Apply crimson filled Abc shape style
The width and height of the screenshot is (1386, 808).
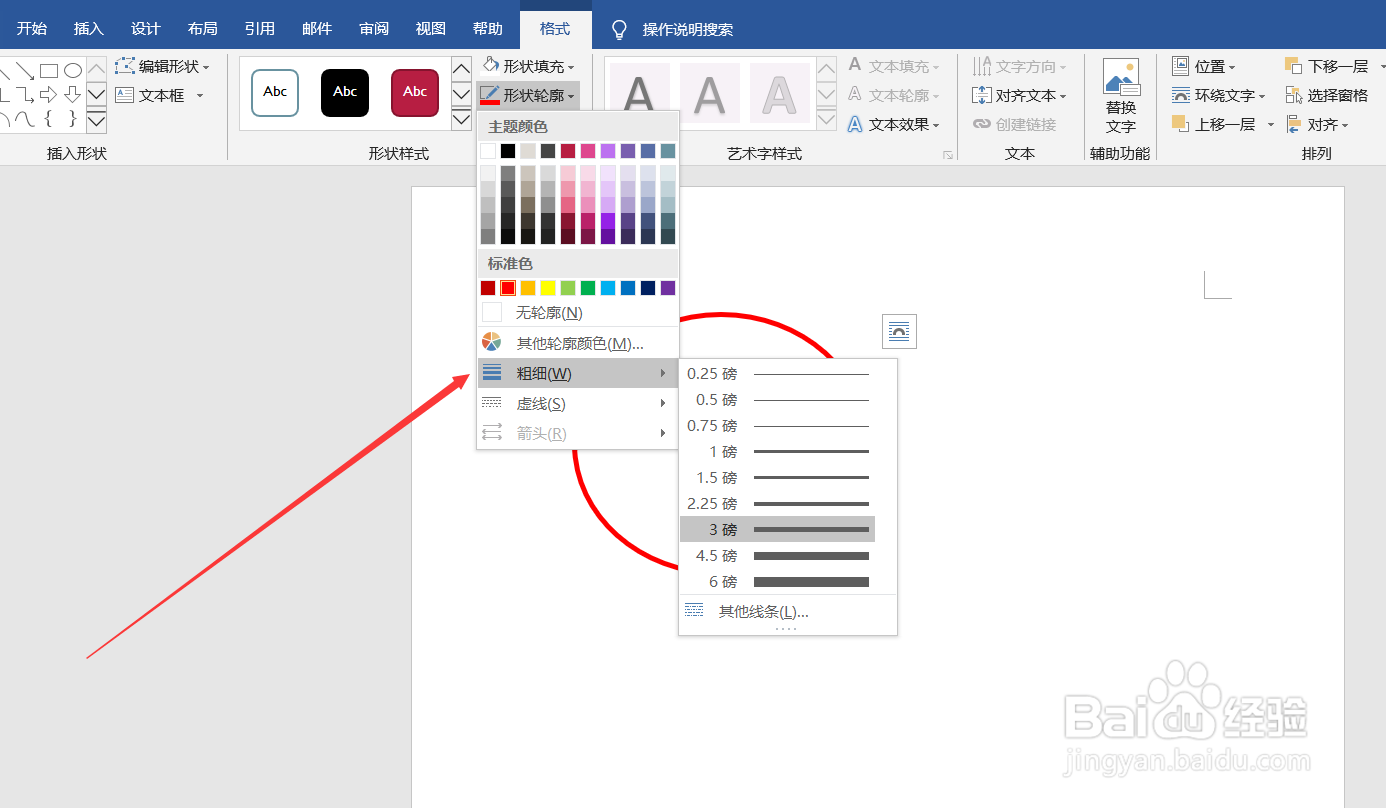coord(415,93)
